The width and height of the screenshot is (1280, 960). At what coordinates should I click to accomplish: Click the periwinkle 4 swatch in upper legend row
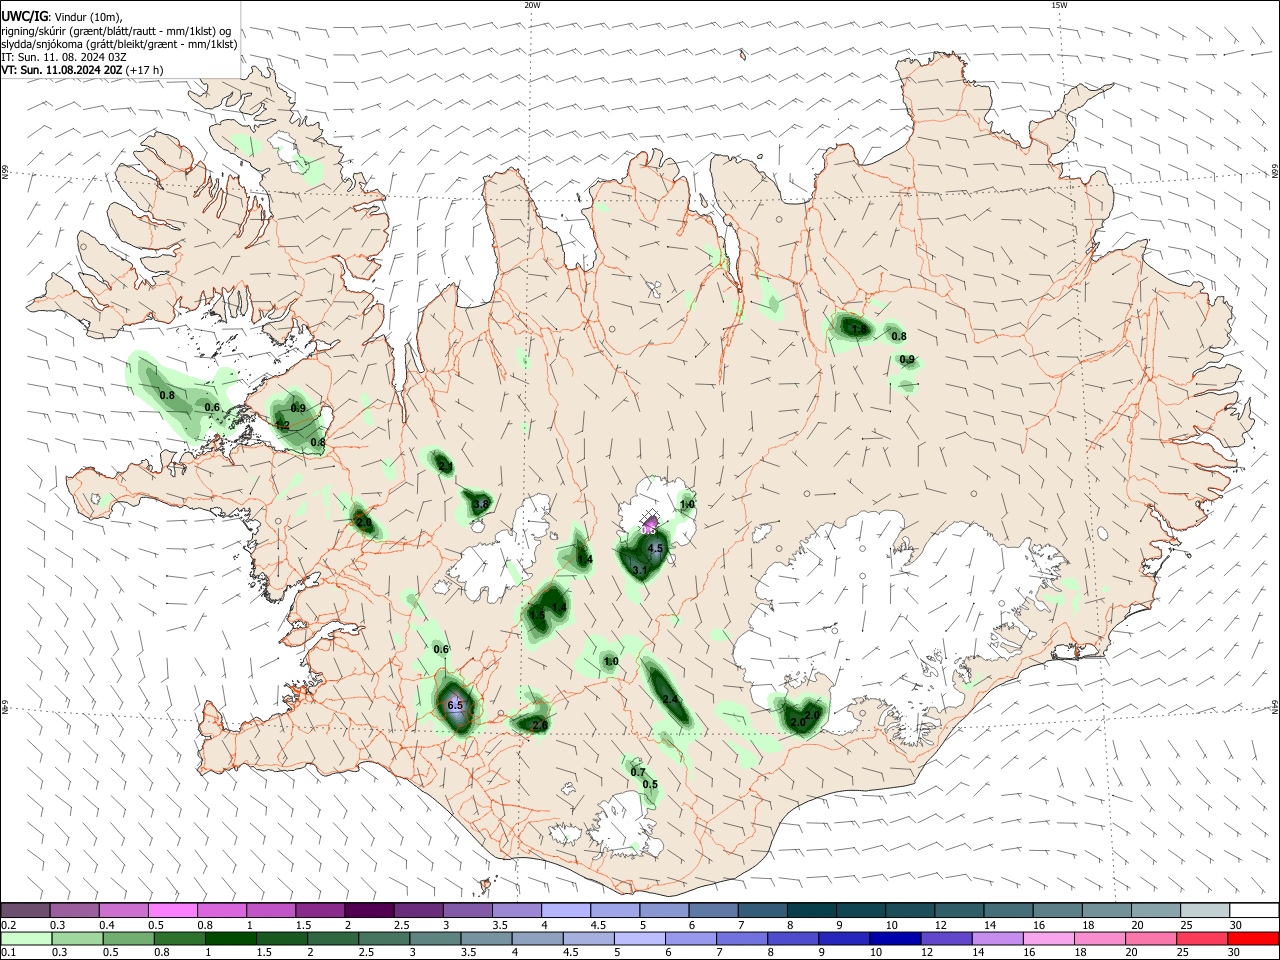pyautogui.click(x=565, y=910)
